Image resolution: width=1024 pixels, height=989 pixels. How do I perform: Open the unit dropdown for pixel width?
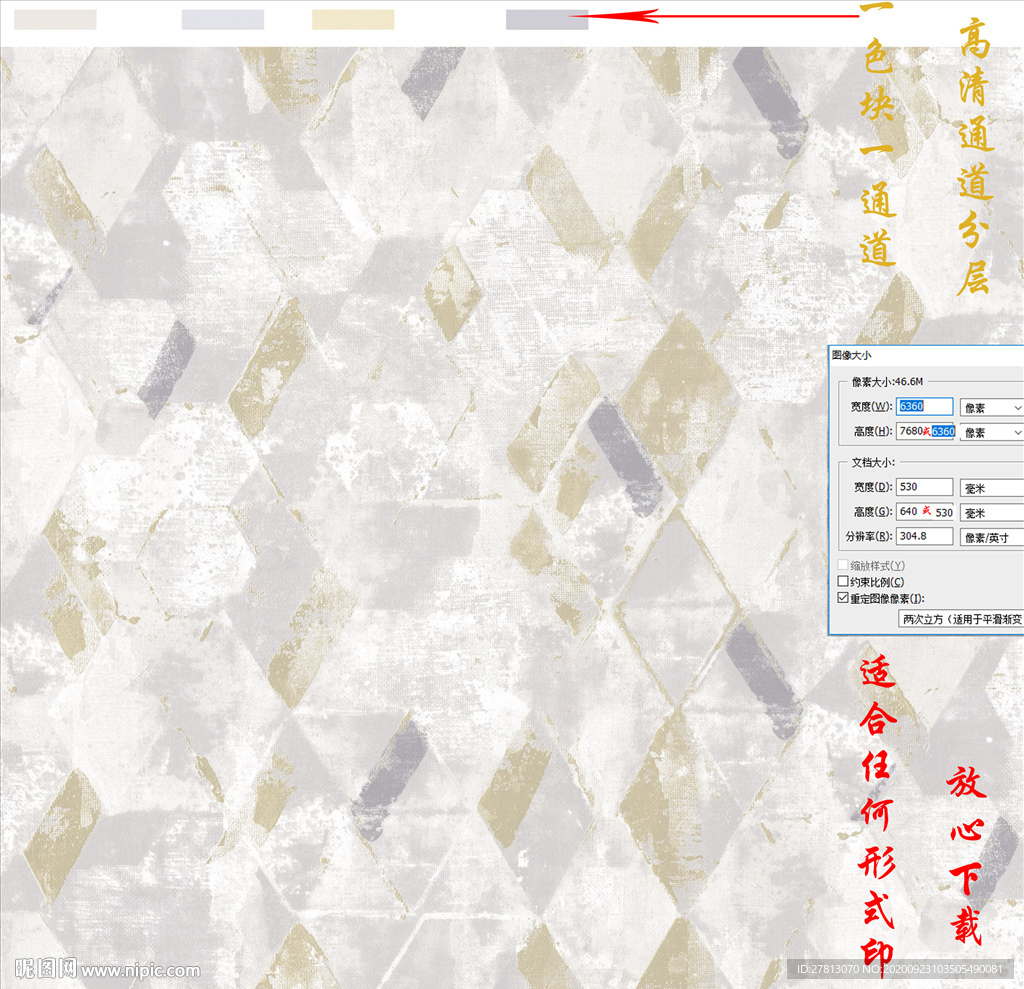pyautogui.click(x=991, y=408)
